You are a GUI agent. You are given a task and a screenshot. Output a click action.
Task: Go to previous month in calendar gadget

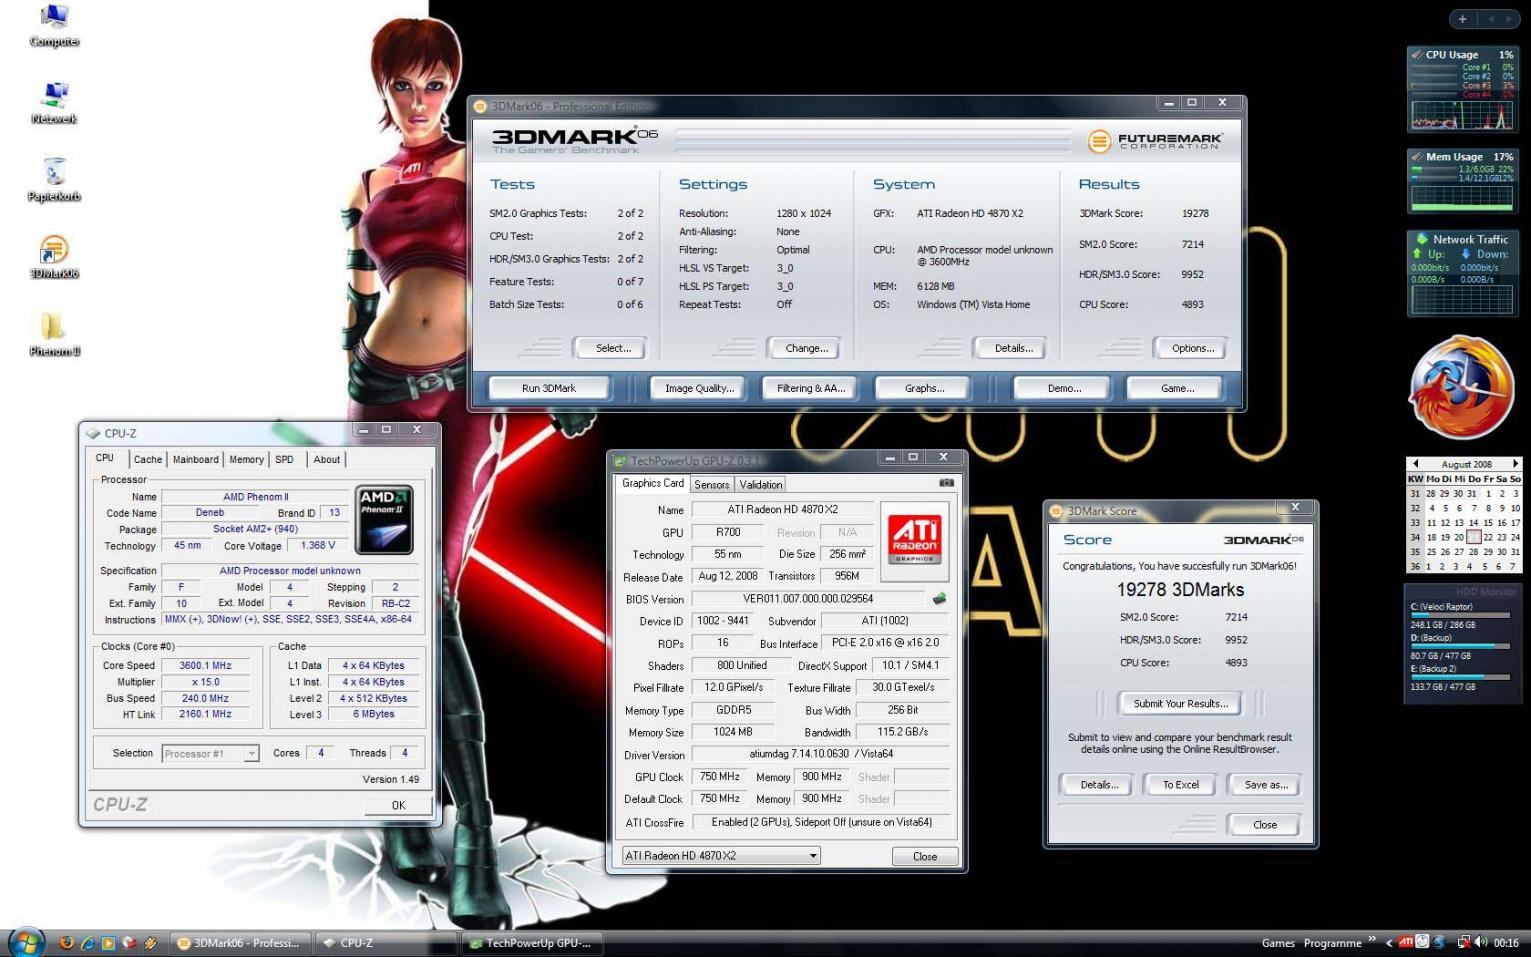[1416, 464]
